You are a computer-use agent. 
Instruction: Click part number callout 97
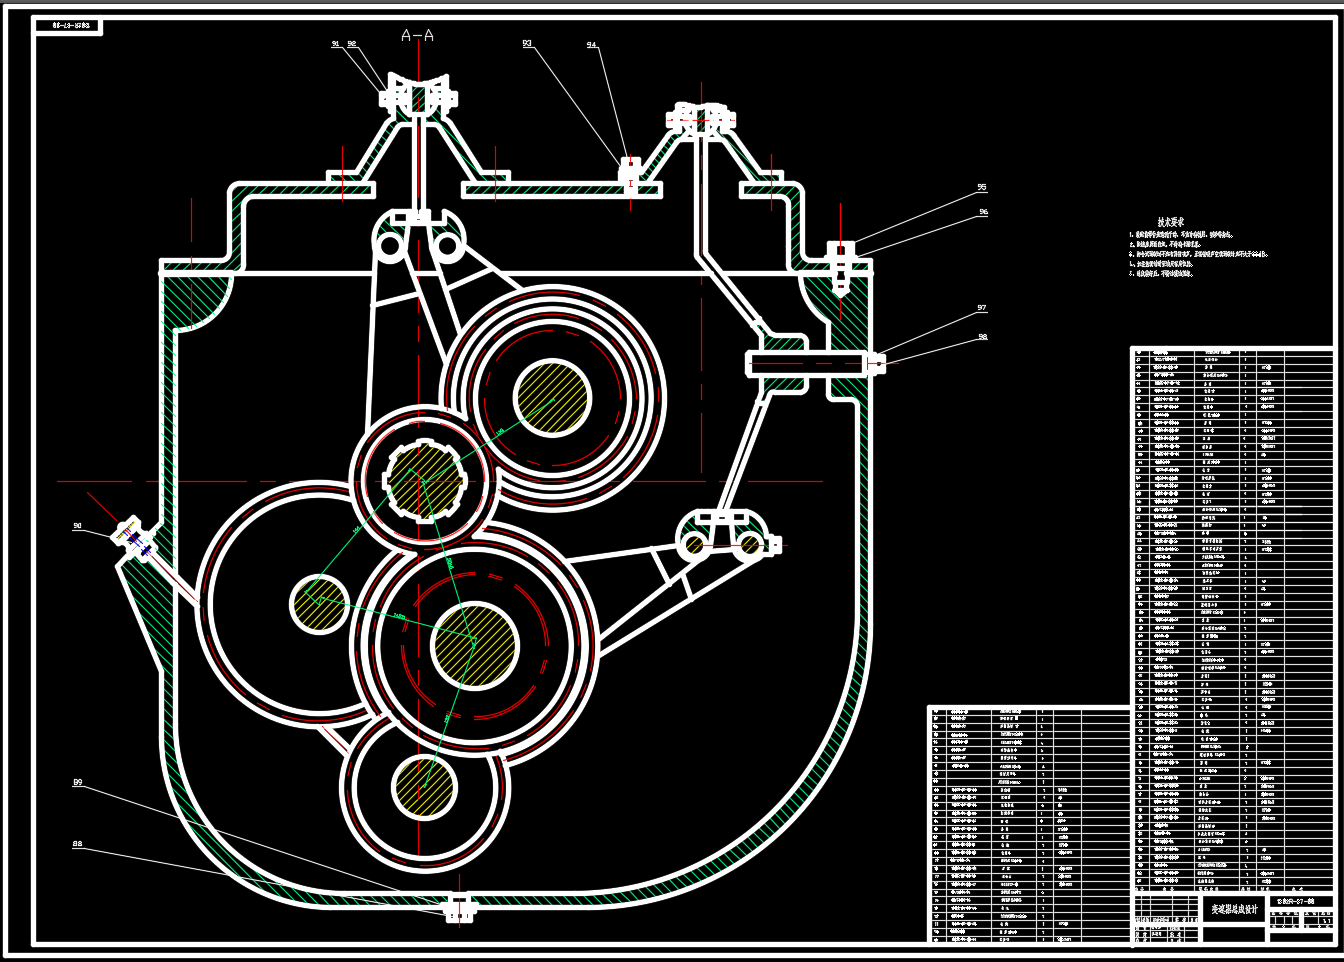[982, 308]
